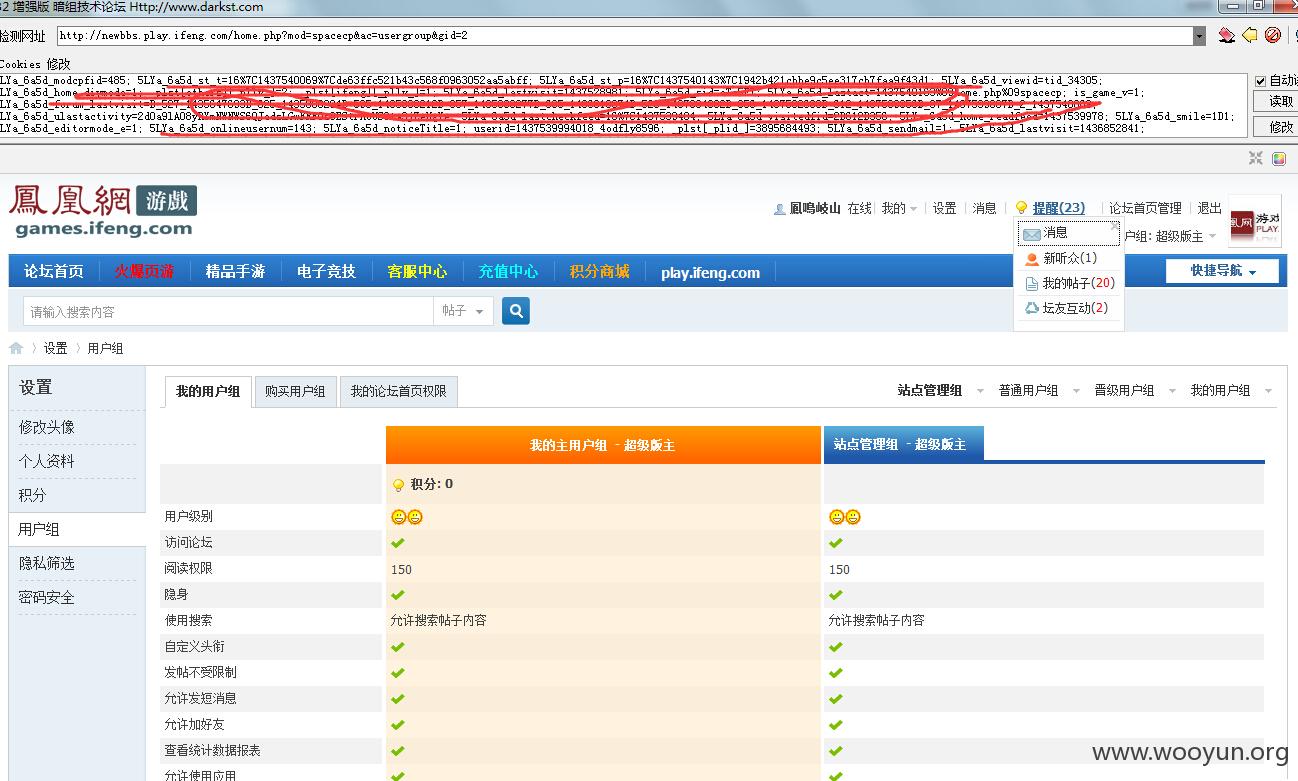Click 退出 to log out
The image size is (1298, 781).
click(1210, 208)
